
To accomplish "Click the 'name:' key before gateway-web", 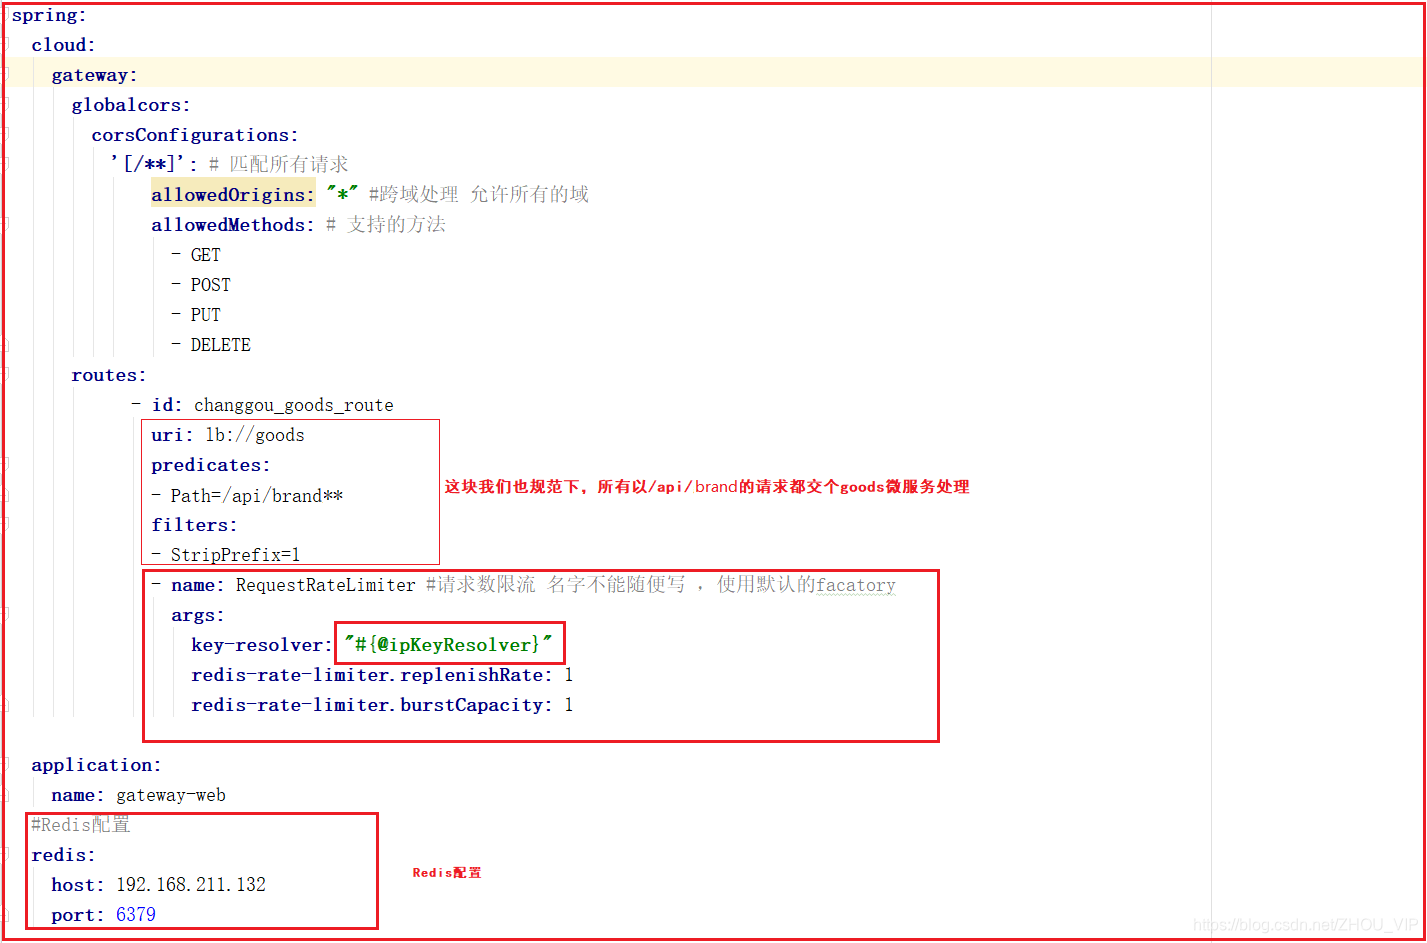I will 78,795.
